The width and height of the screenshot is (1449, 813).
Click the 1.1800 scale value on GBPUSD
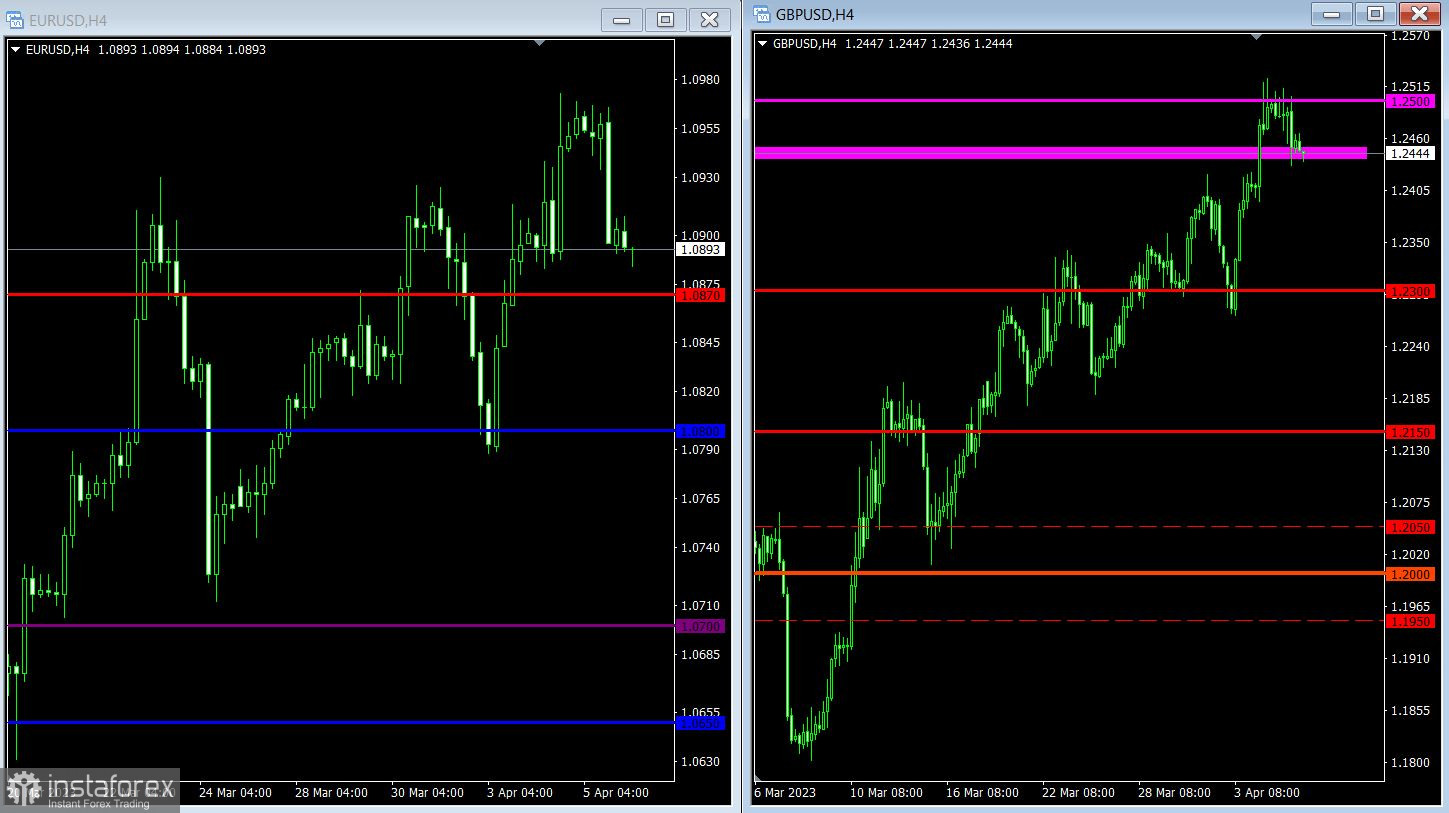click(1410, 763)
